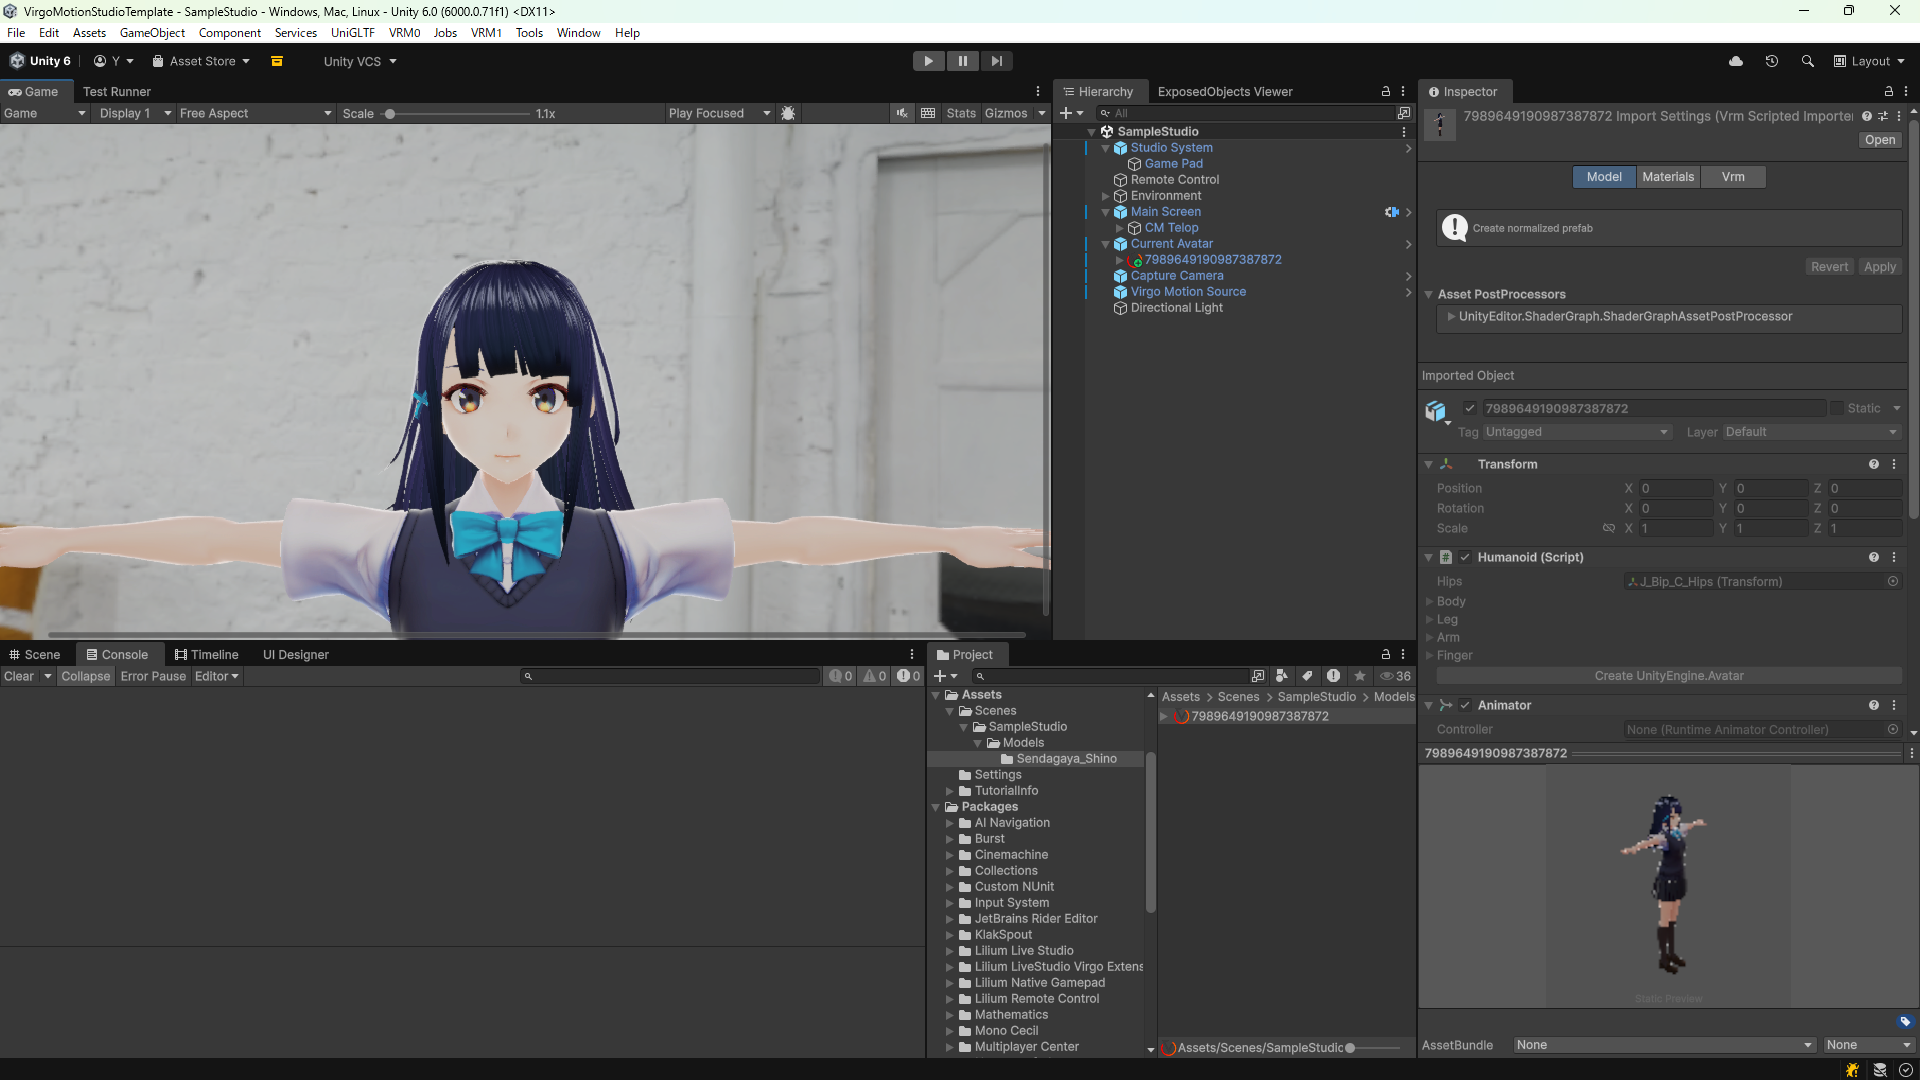
Task: Toggle the Humanoid script enabled checkbox
Action: (1465, 557)
